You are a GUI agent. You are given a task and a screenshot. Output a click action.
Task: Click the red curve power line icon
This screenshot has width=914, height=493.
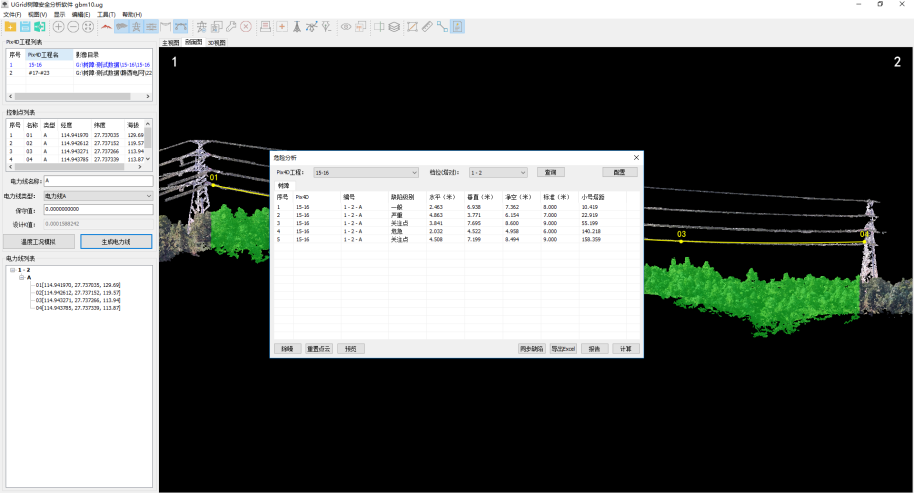pyautogui.click(x=106, y=27)
